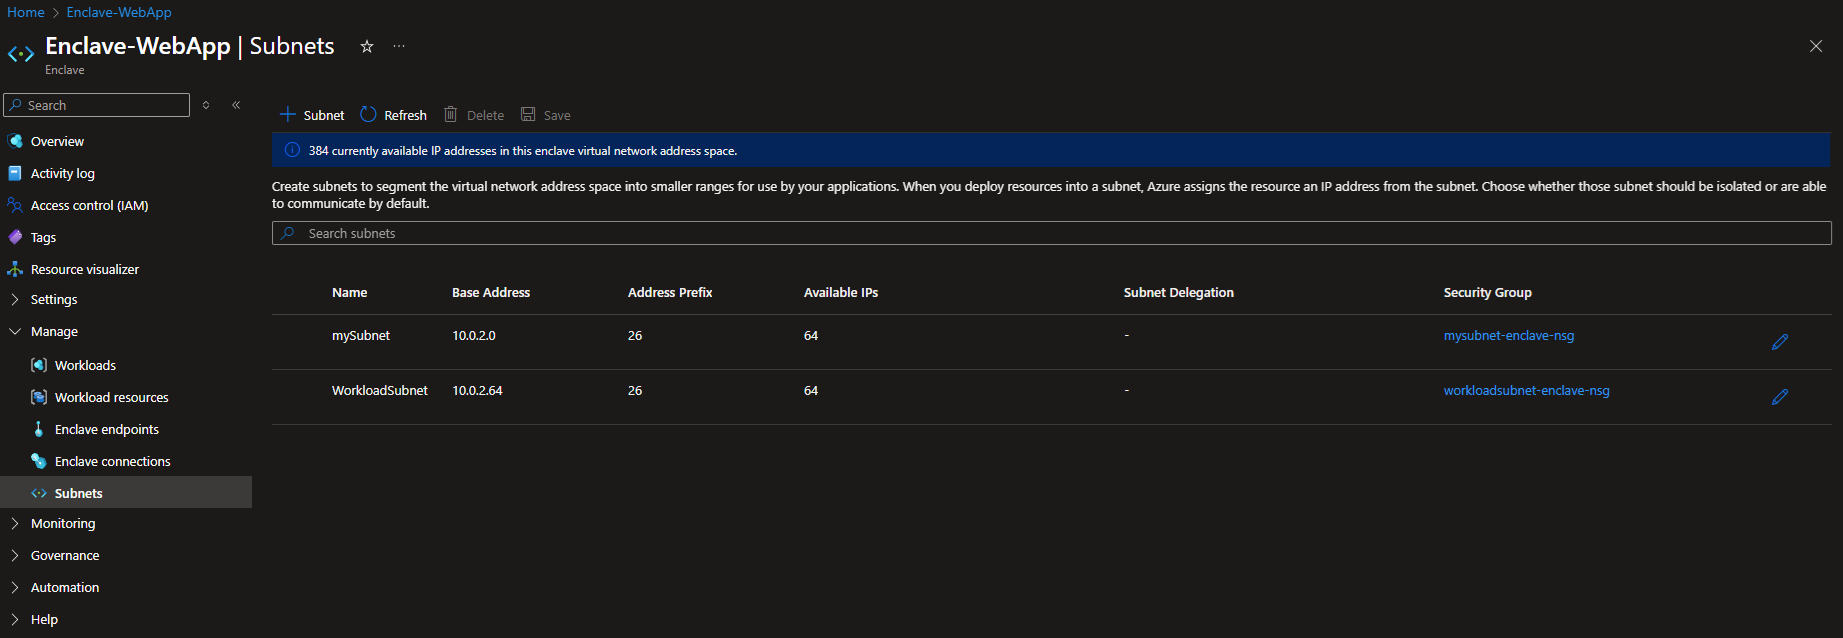Open workloadsubnet-enclave-nsg security group link

coord(1527,390)
